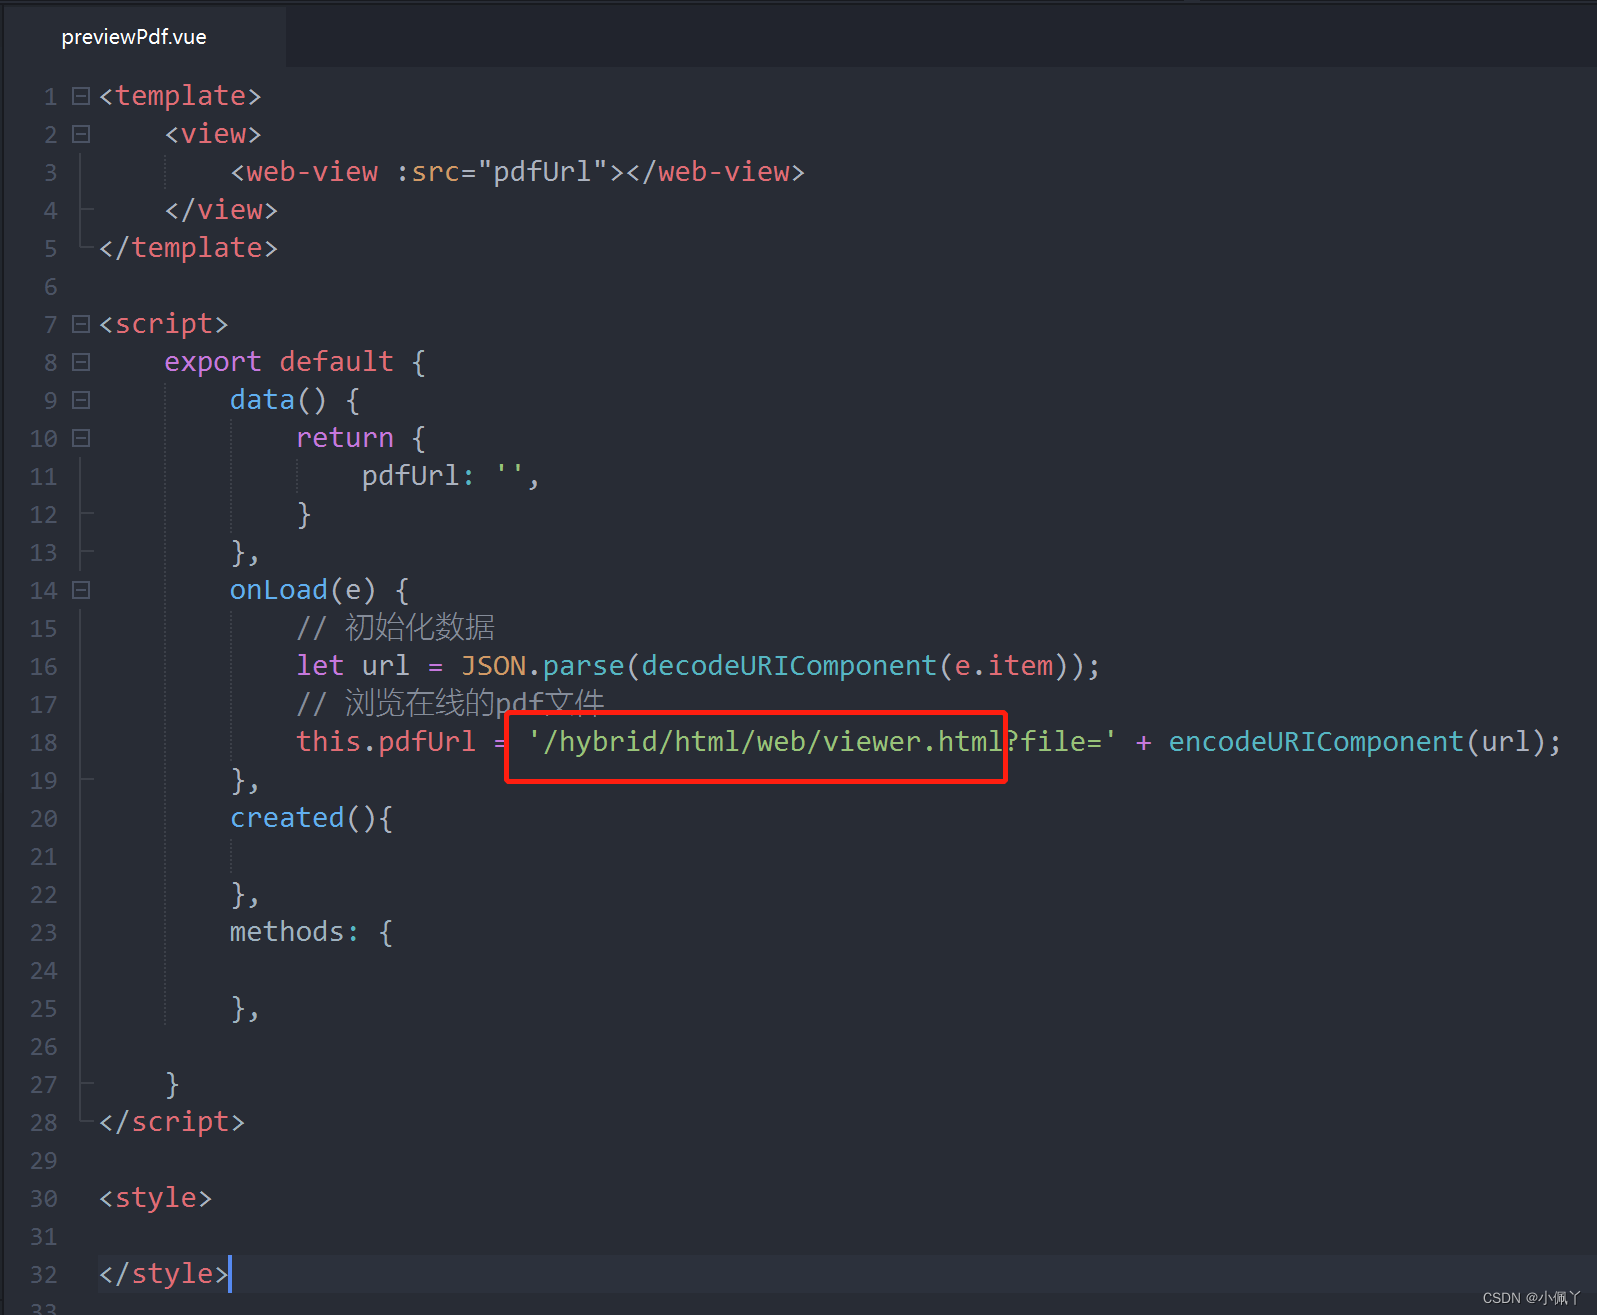The image size is (1597, 1315).
Task: Click 'this.pdfUrl' on line 18
Action: 386,742
